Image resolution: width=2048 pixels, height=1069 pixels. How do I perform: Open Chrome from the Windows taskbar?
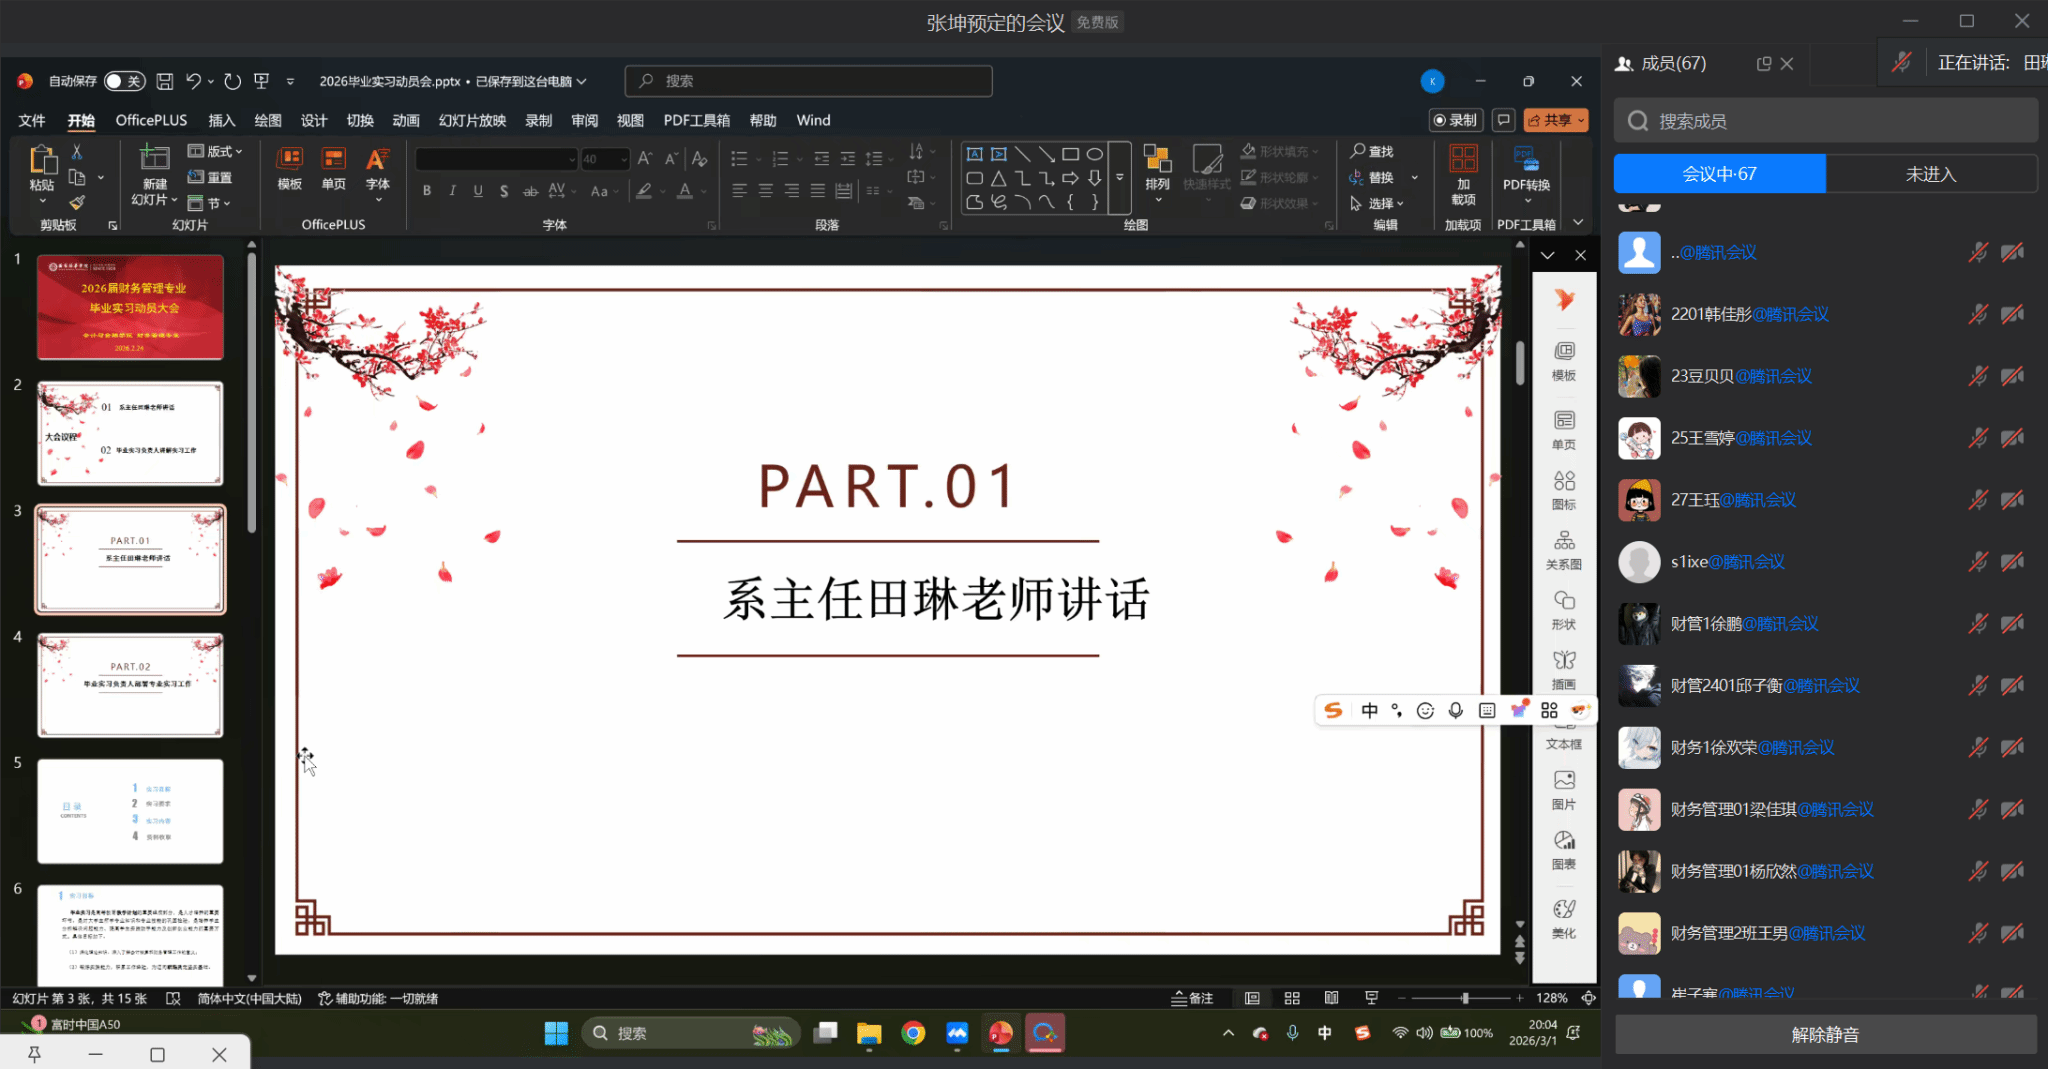[x=913, y=1033]
